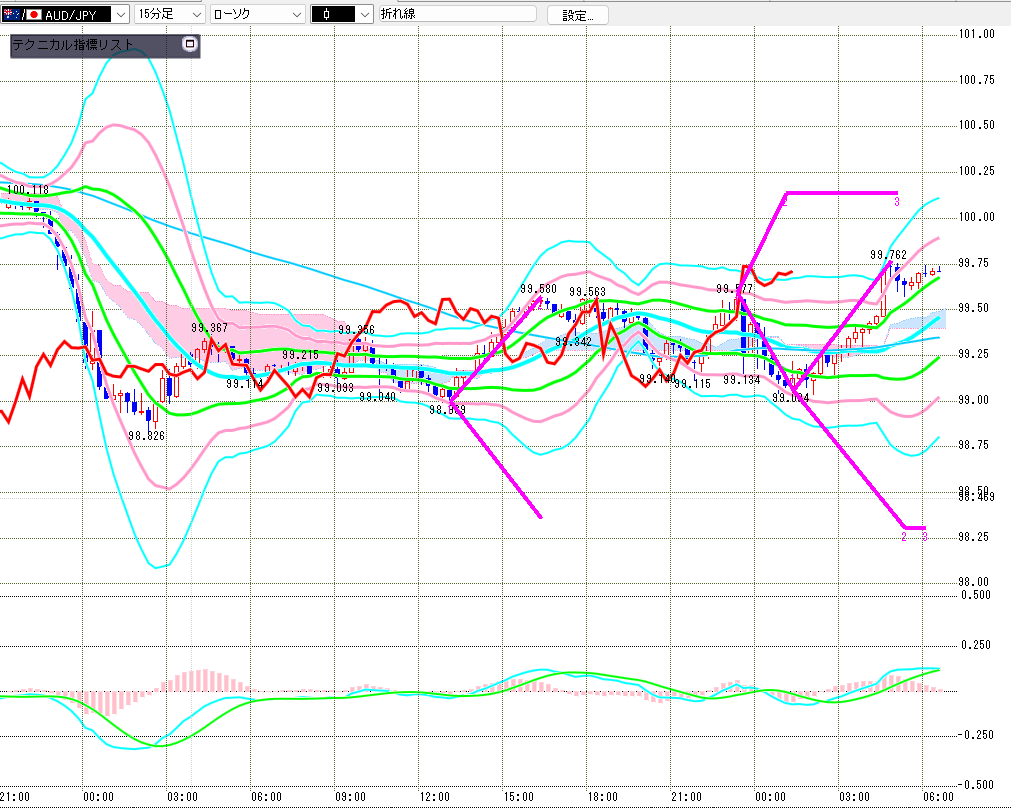Click the テクニカル指標リスト panel expand icon
Image resolution: width=1011 pixels, height=808 pixels.
point(190,45)
